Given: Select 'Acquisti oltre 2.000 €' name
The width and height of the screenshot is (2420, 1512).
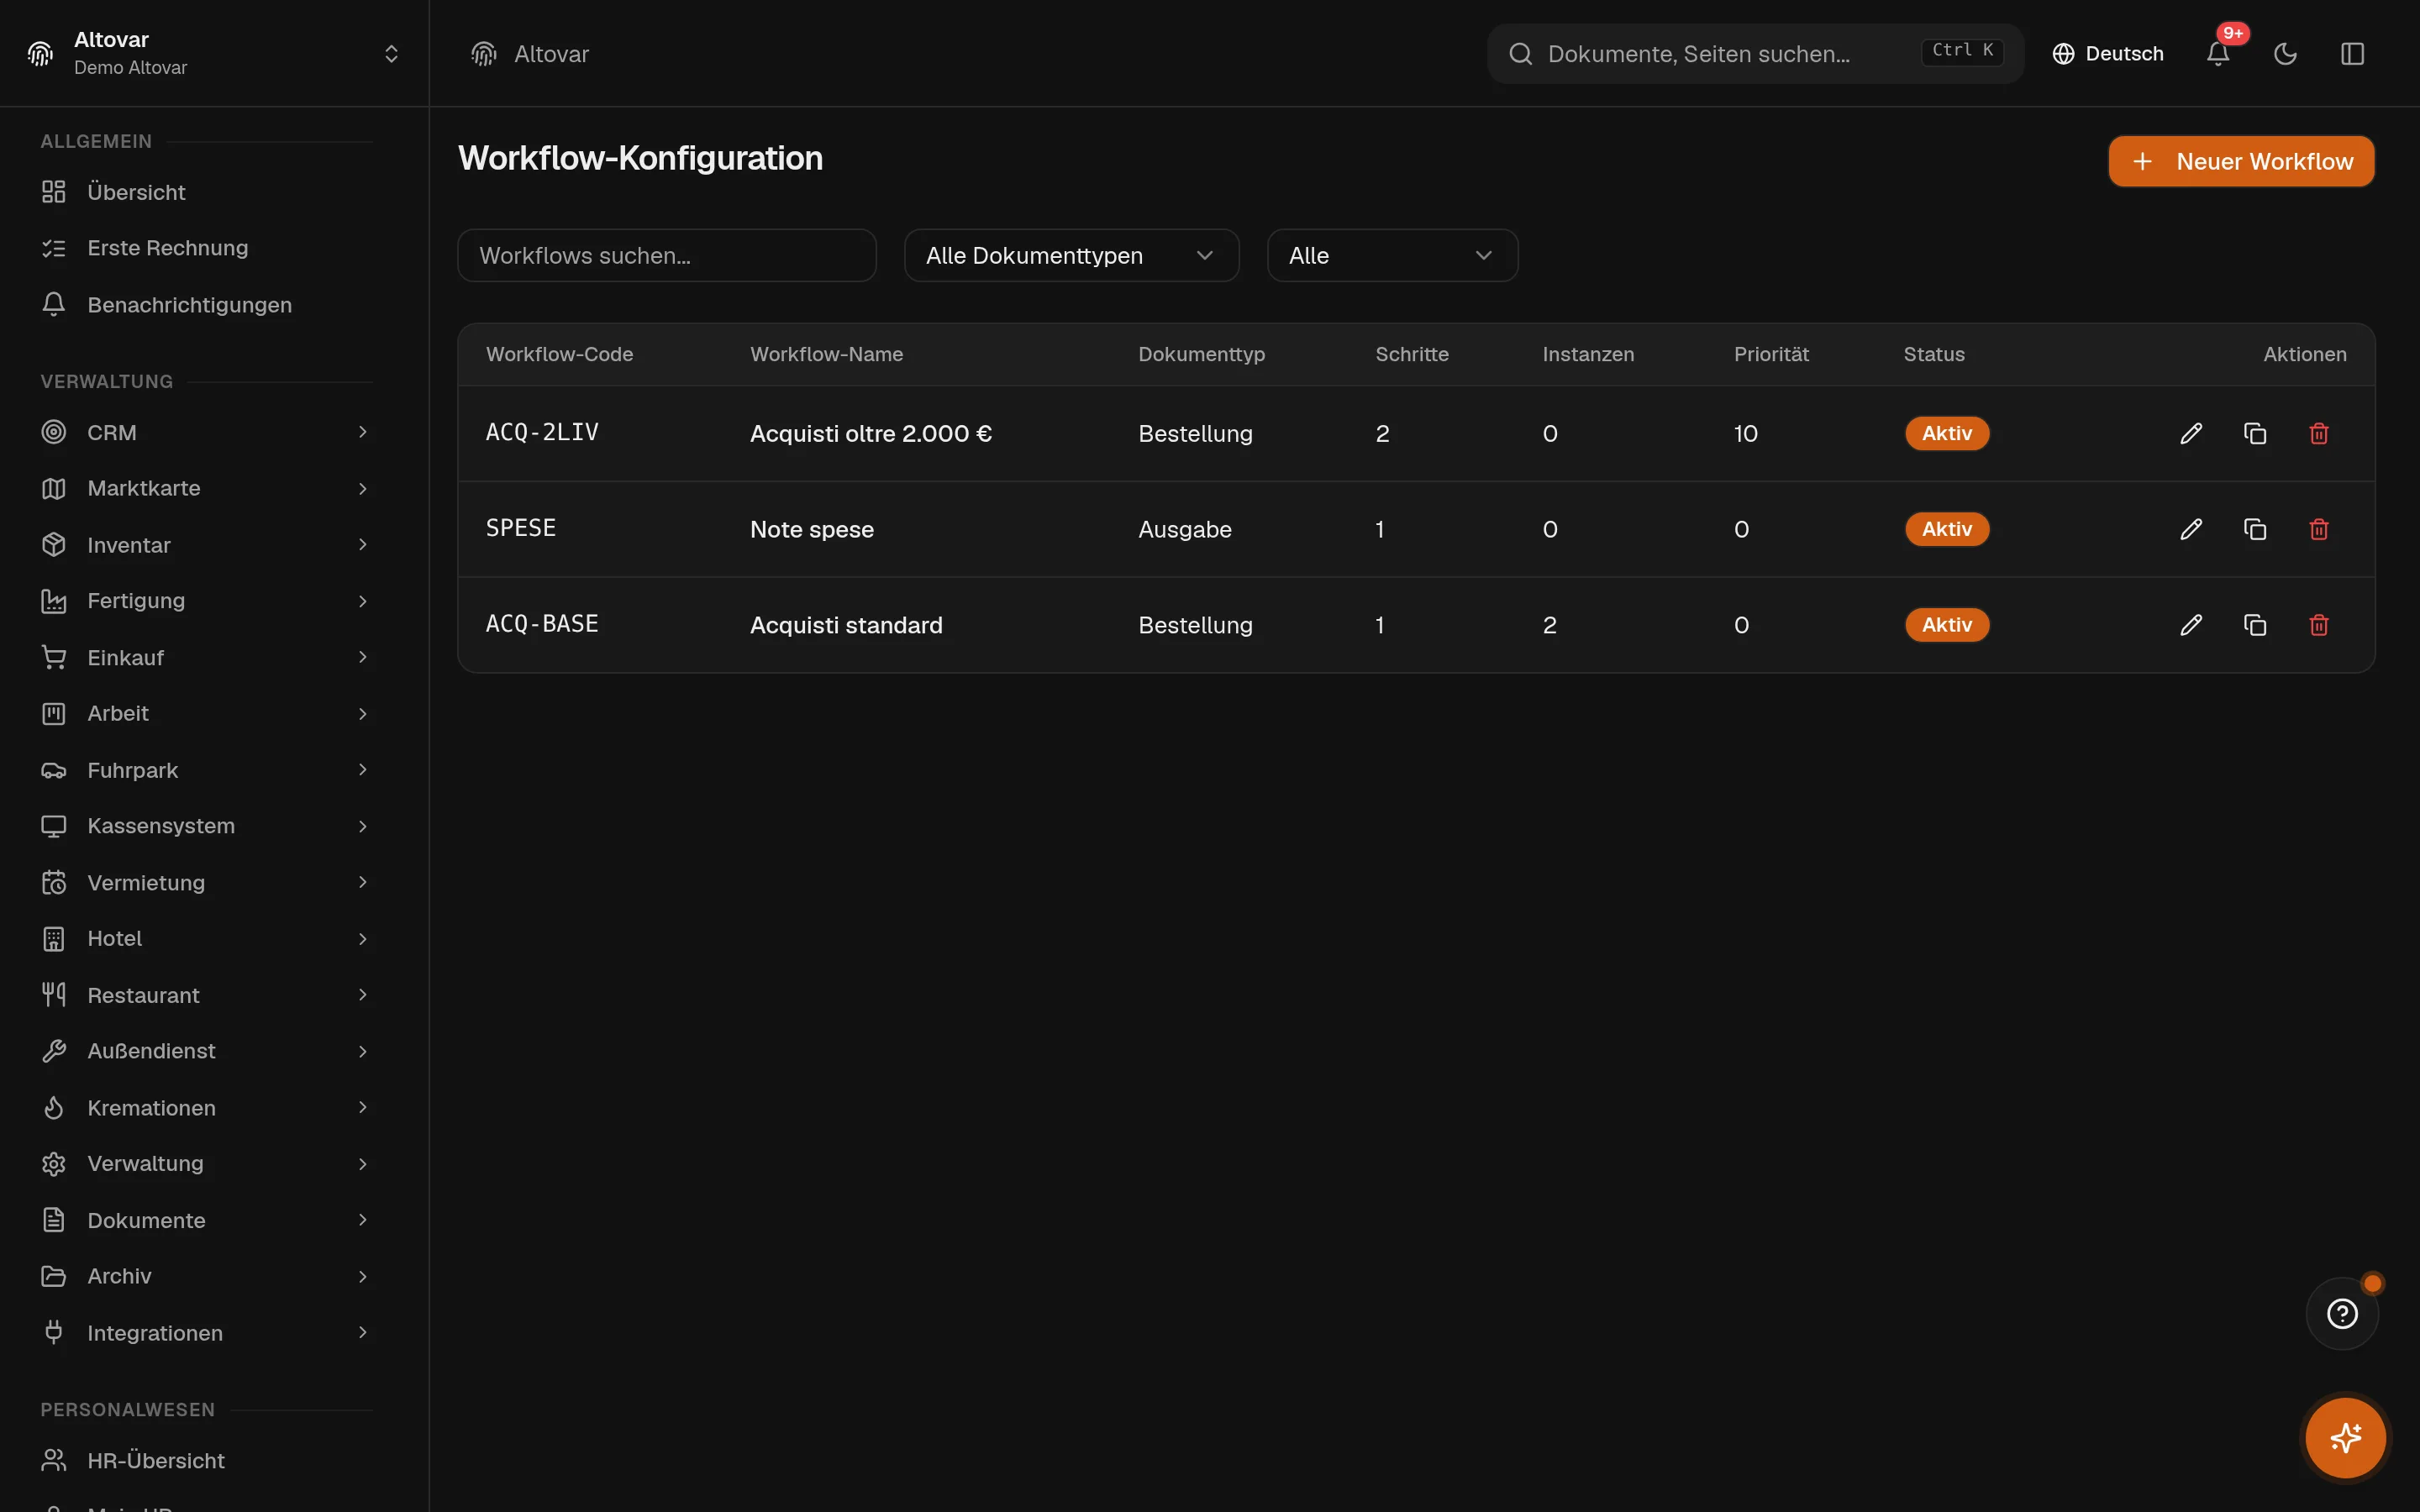Looking at the screenshot, I should click(871, 433).
